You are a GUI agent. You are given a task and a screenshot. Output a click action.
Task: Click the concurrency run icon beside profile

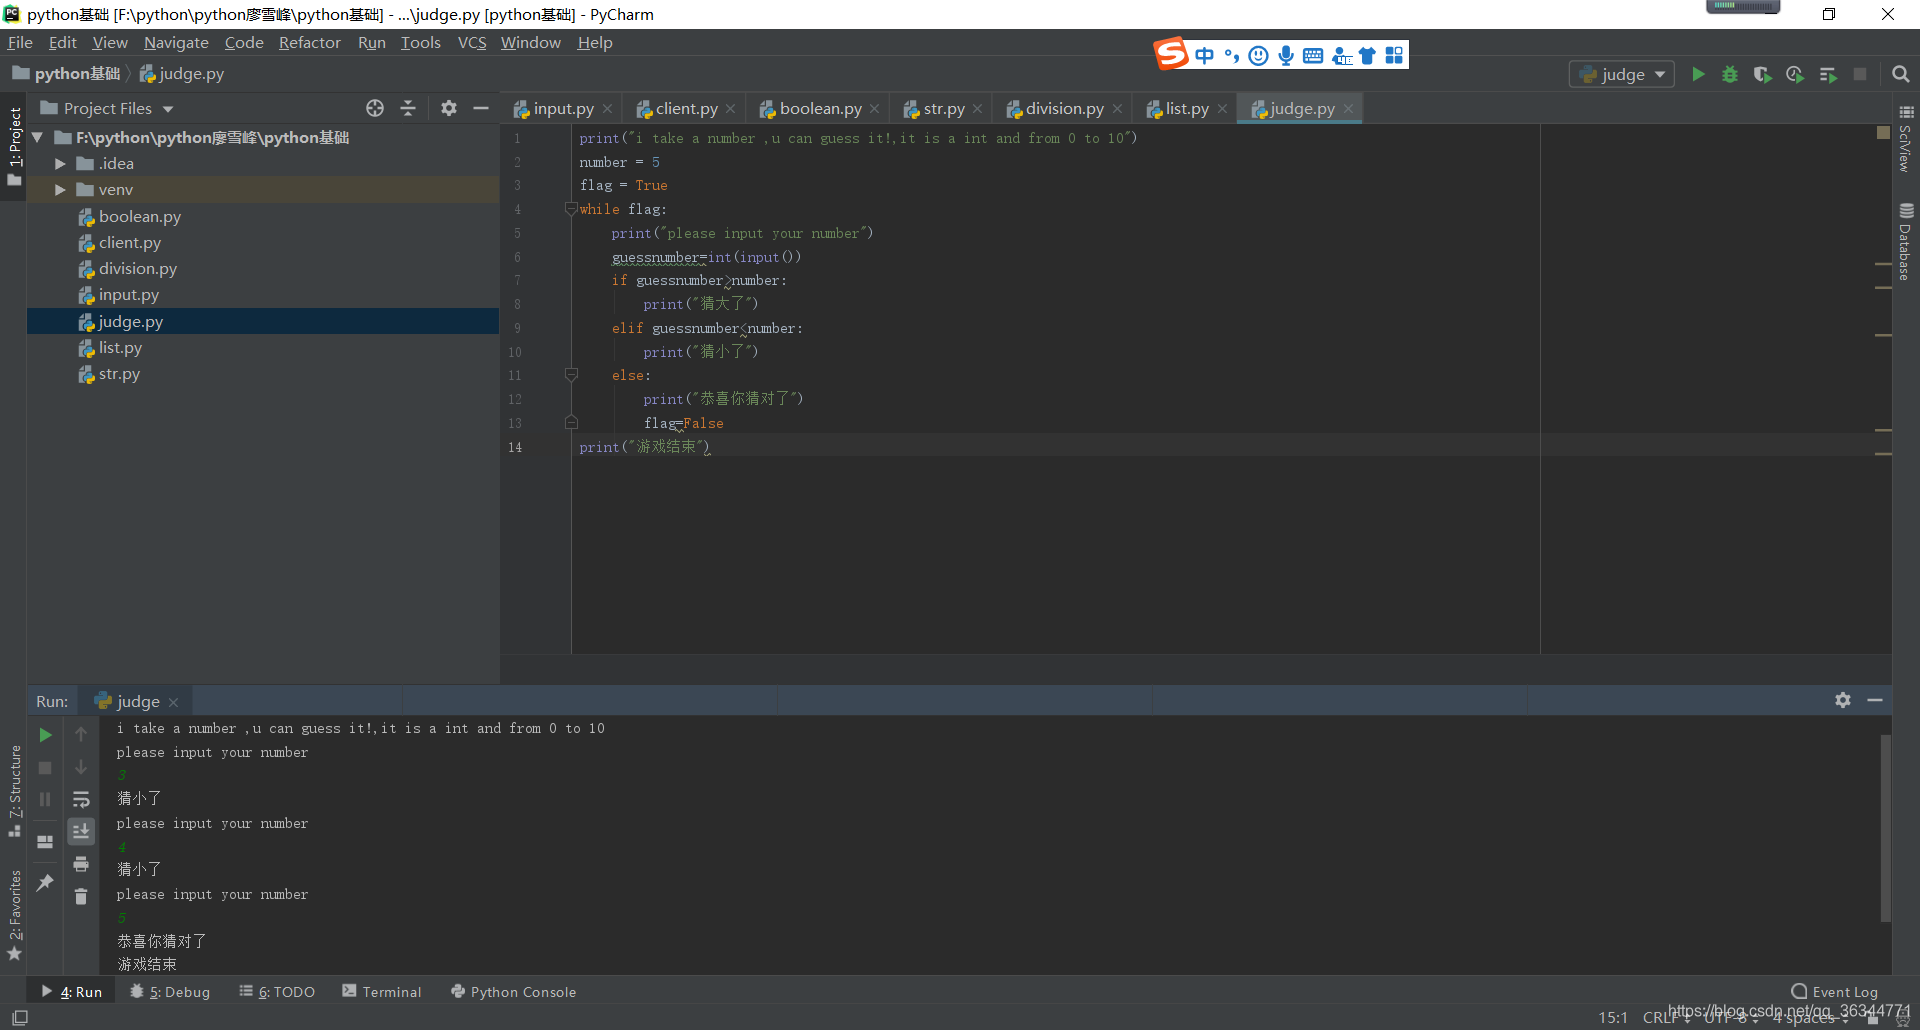[1828, 74]
